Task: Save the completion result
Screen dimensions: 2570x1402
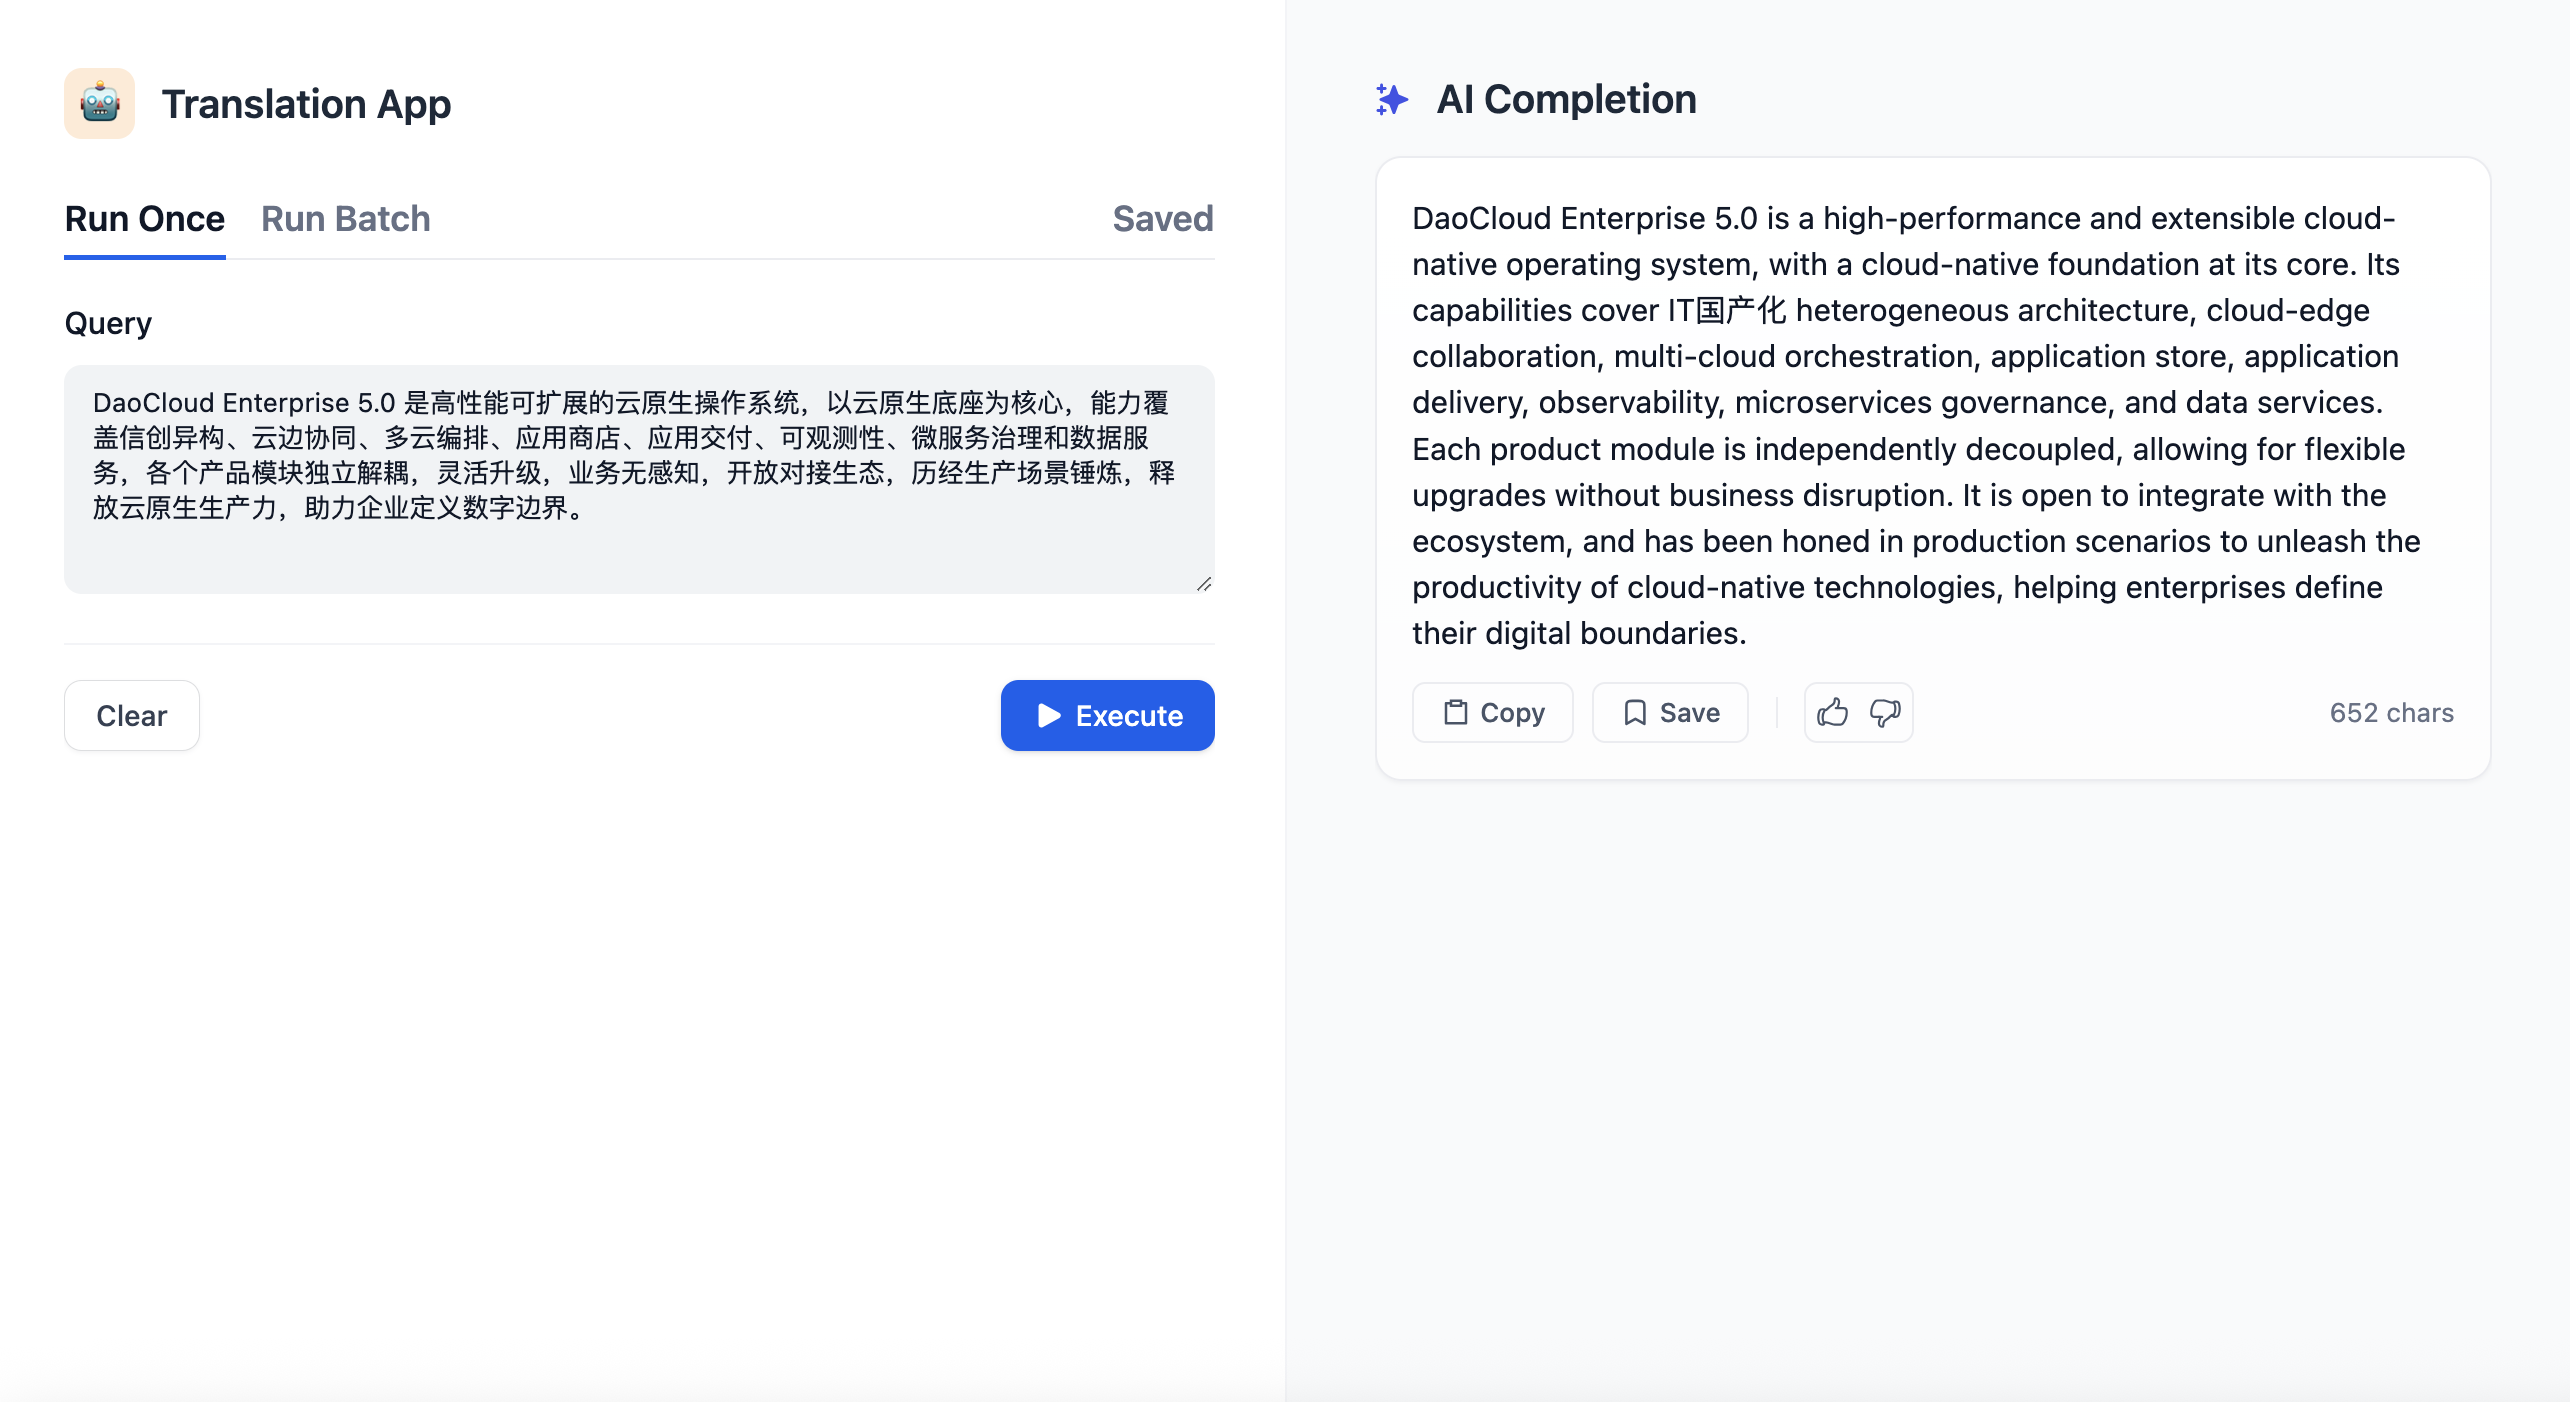Action: [x=1669, y=713]
